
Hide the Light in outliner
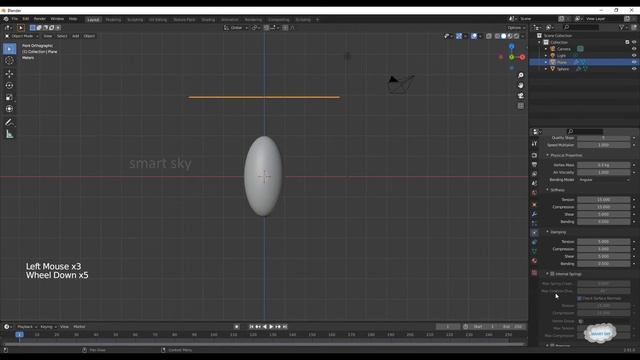[x=634, y=55]
